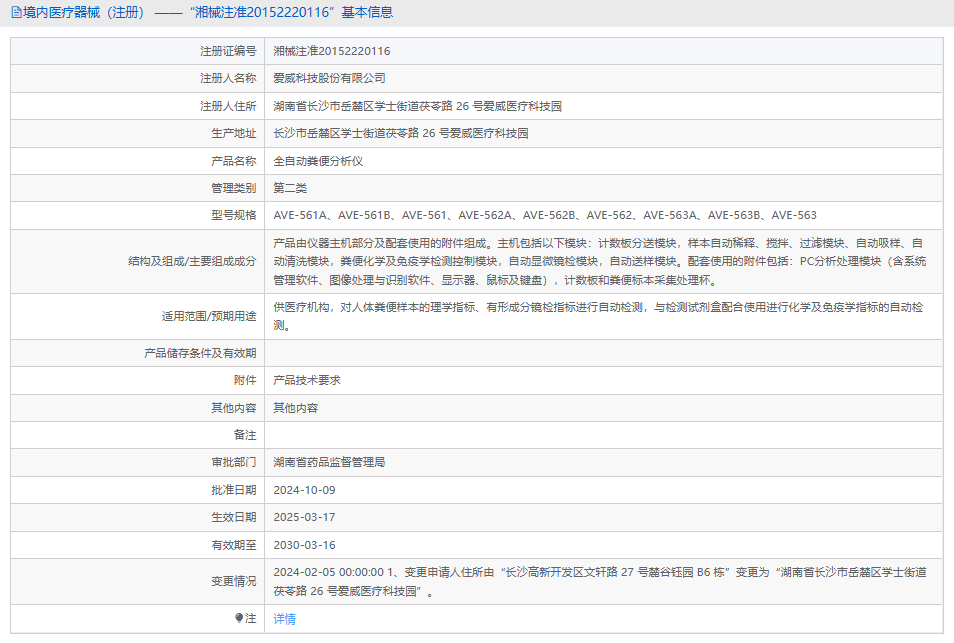Click registrant name 爱威科技股份有限公司

[329, 78]
